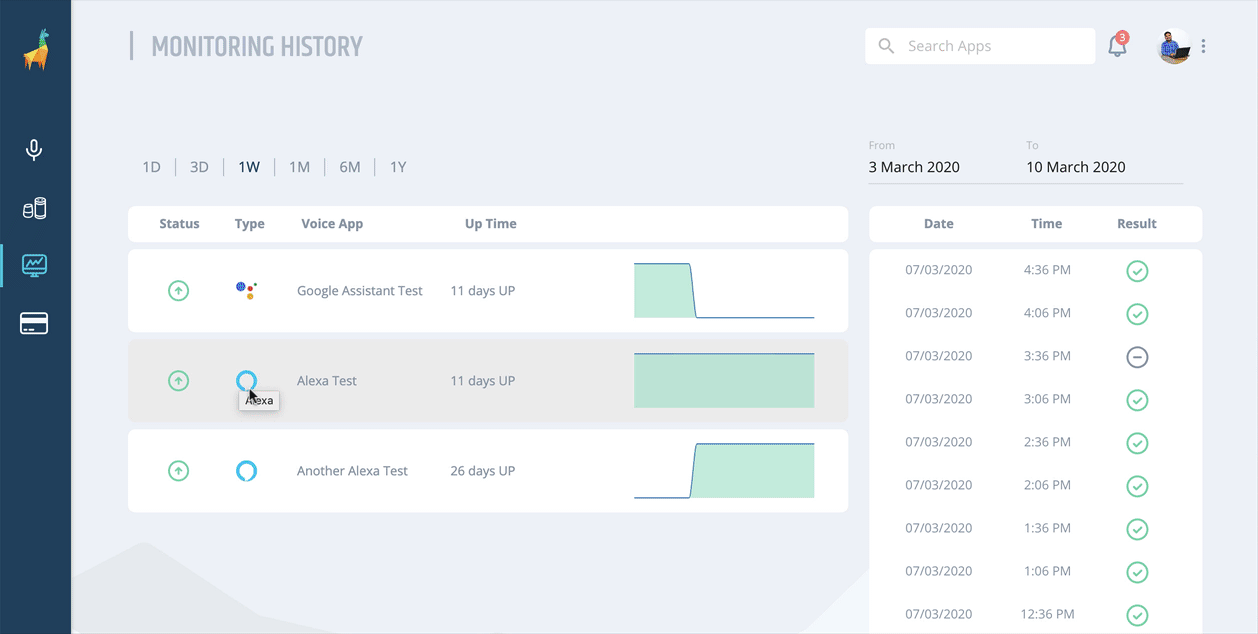Open the Another Alexa Test app name

pos(352,471)
